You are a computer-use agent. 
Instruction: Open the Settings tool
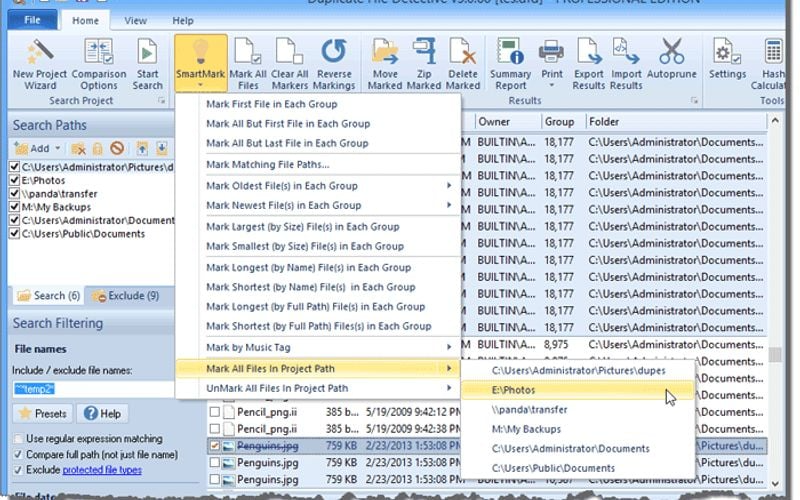727,59
